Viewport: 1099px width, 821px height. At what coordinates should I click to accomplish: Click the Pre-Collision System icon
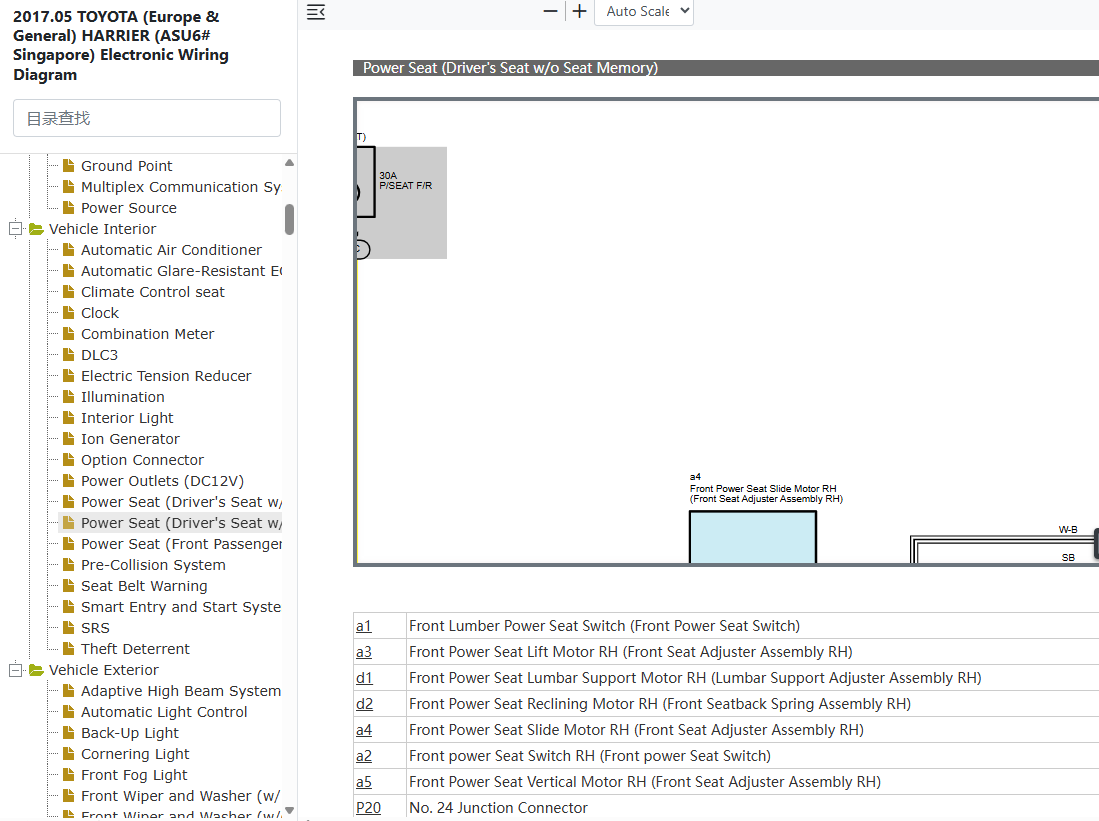[x=69, y=565]
